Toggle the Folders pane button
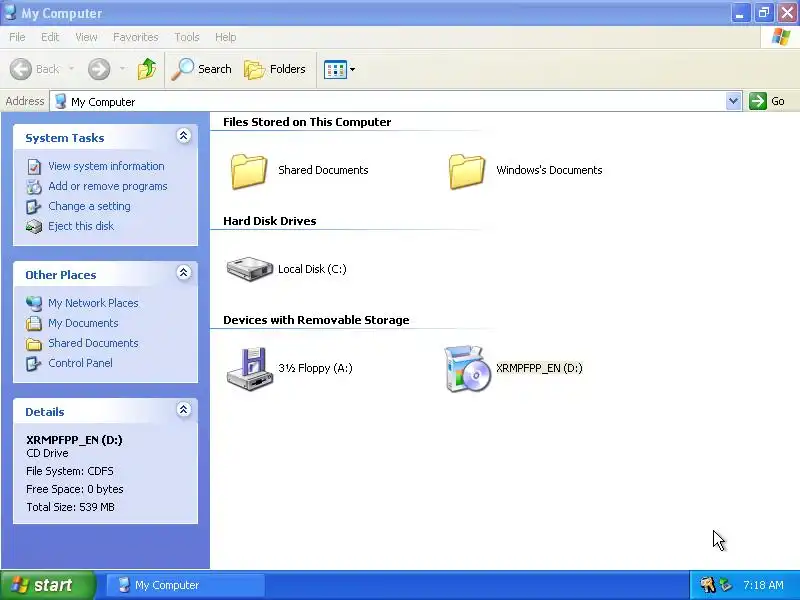800x600 pixels. click(274, 69)
